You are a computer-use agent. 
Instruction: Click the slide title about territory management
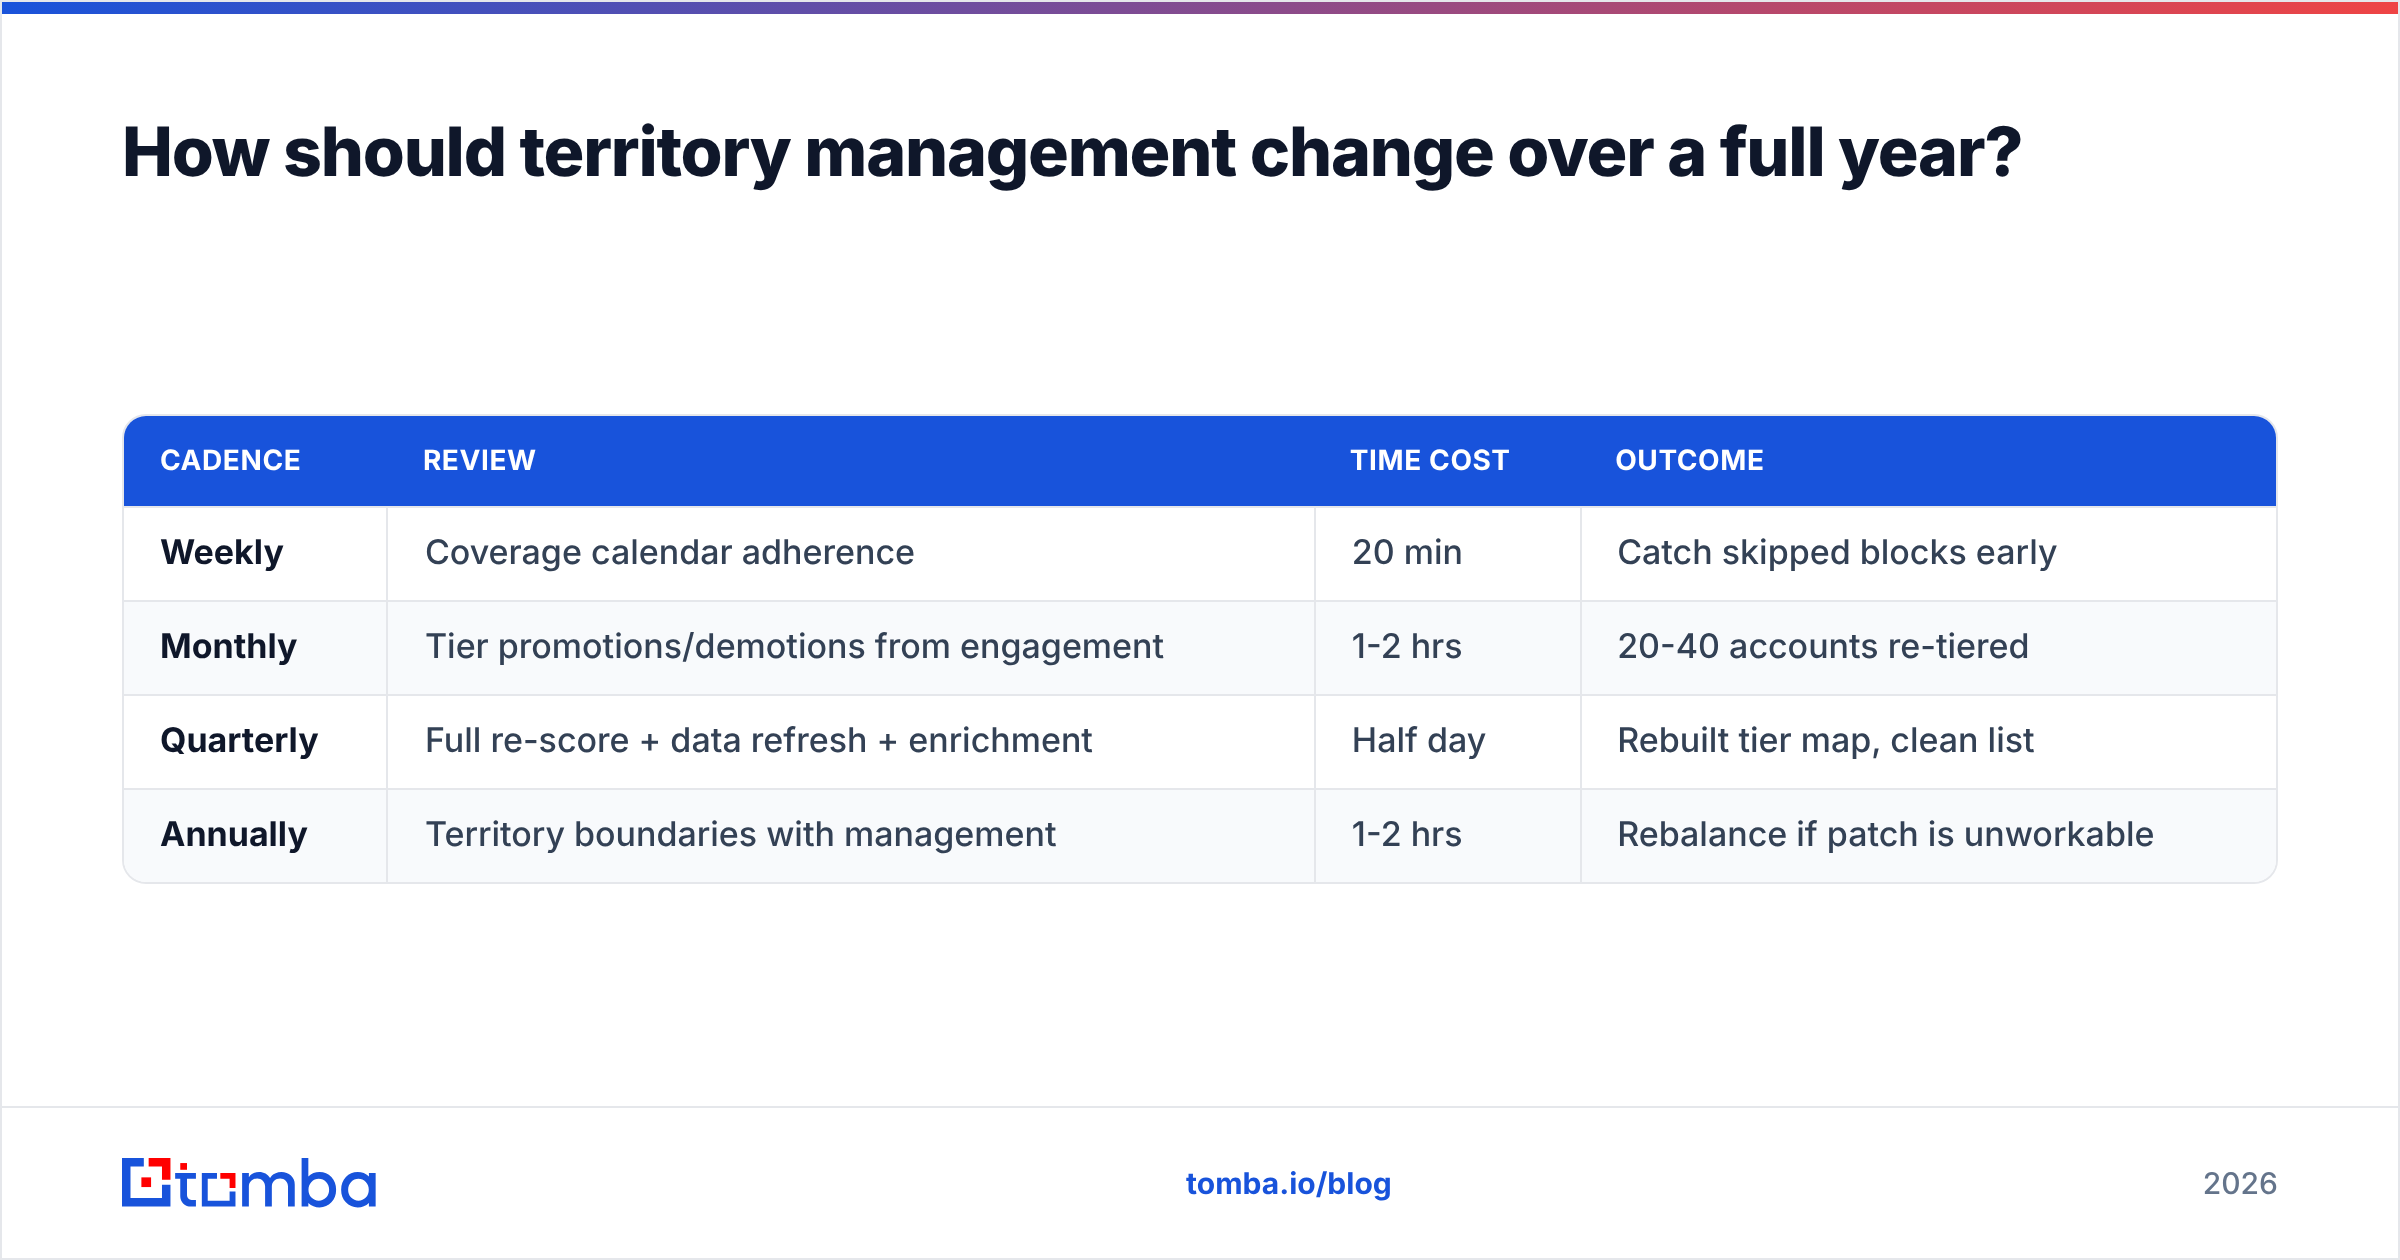click(1071, 153)
